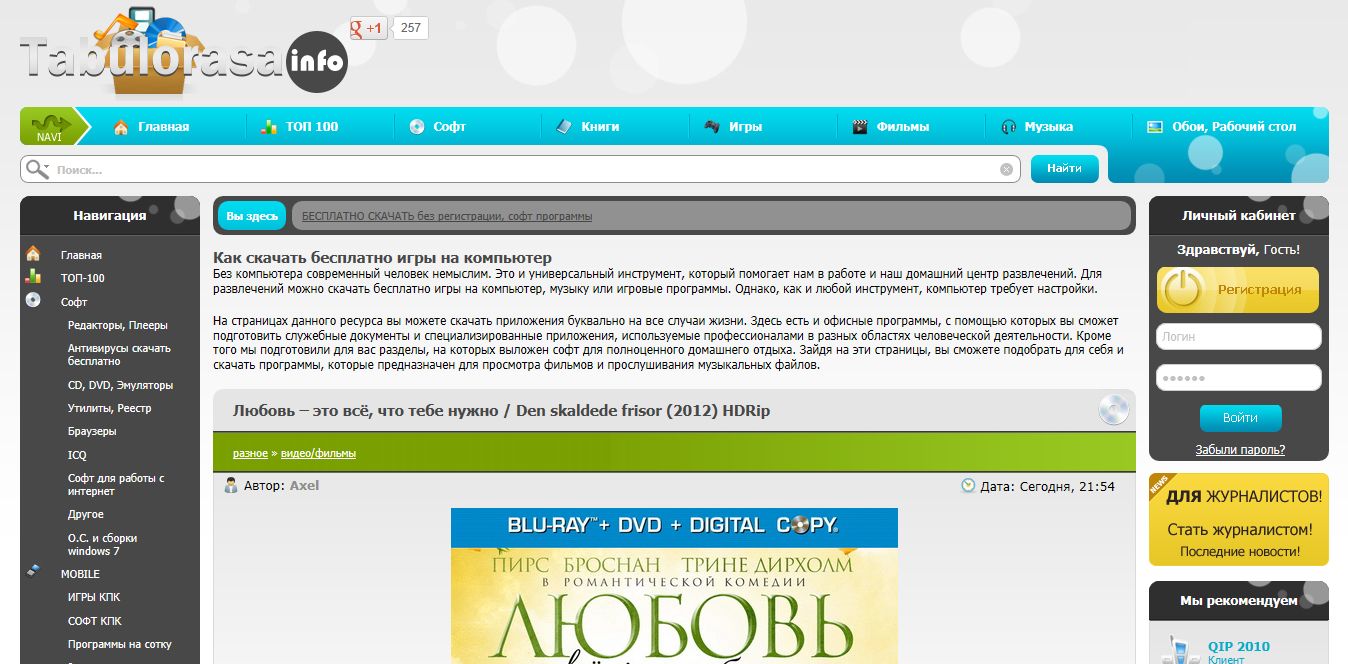1348x664 pixels.
Task: Open the QIP 2010 recommendation link
Action: pyautogui.click(x=1239, y=646)
